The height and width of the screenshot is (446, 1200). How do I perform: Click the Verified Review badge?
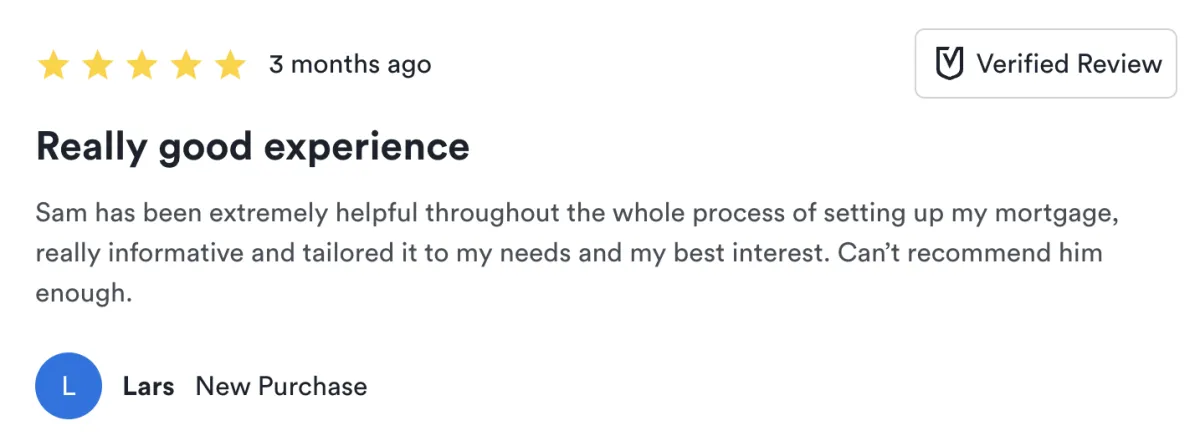(x=1045, y=64)
